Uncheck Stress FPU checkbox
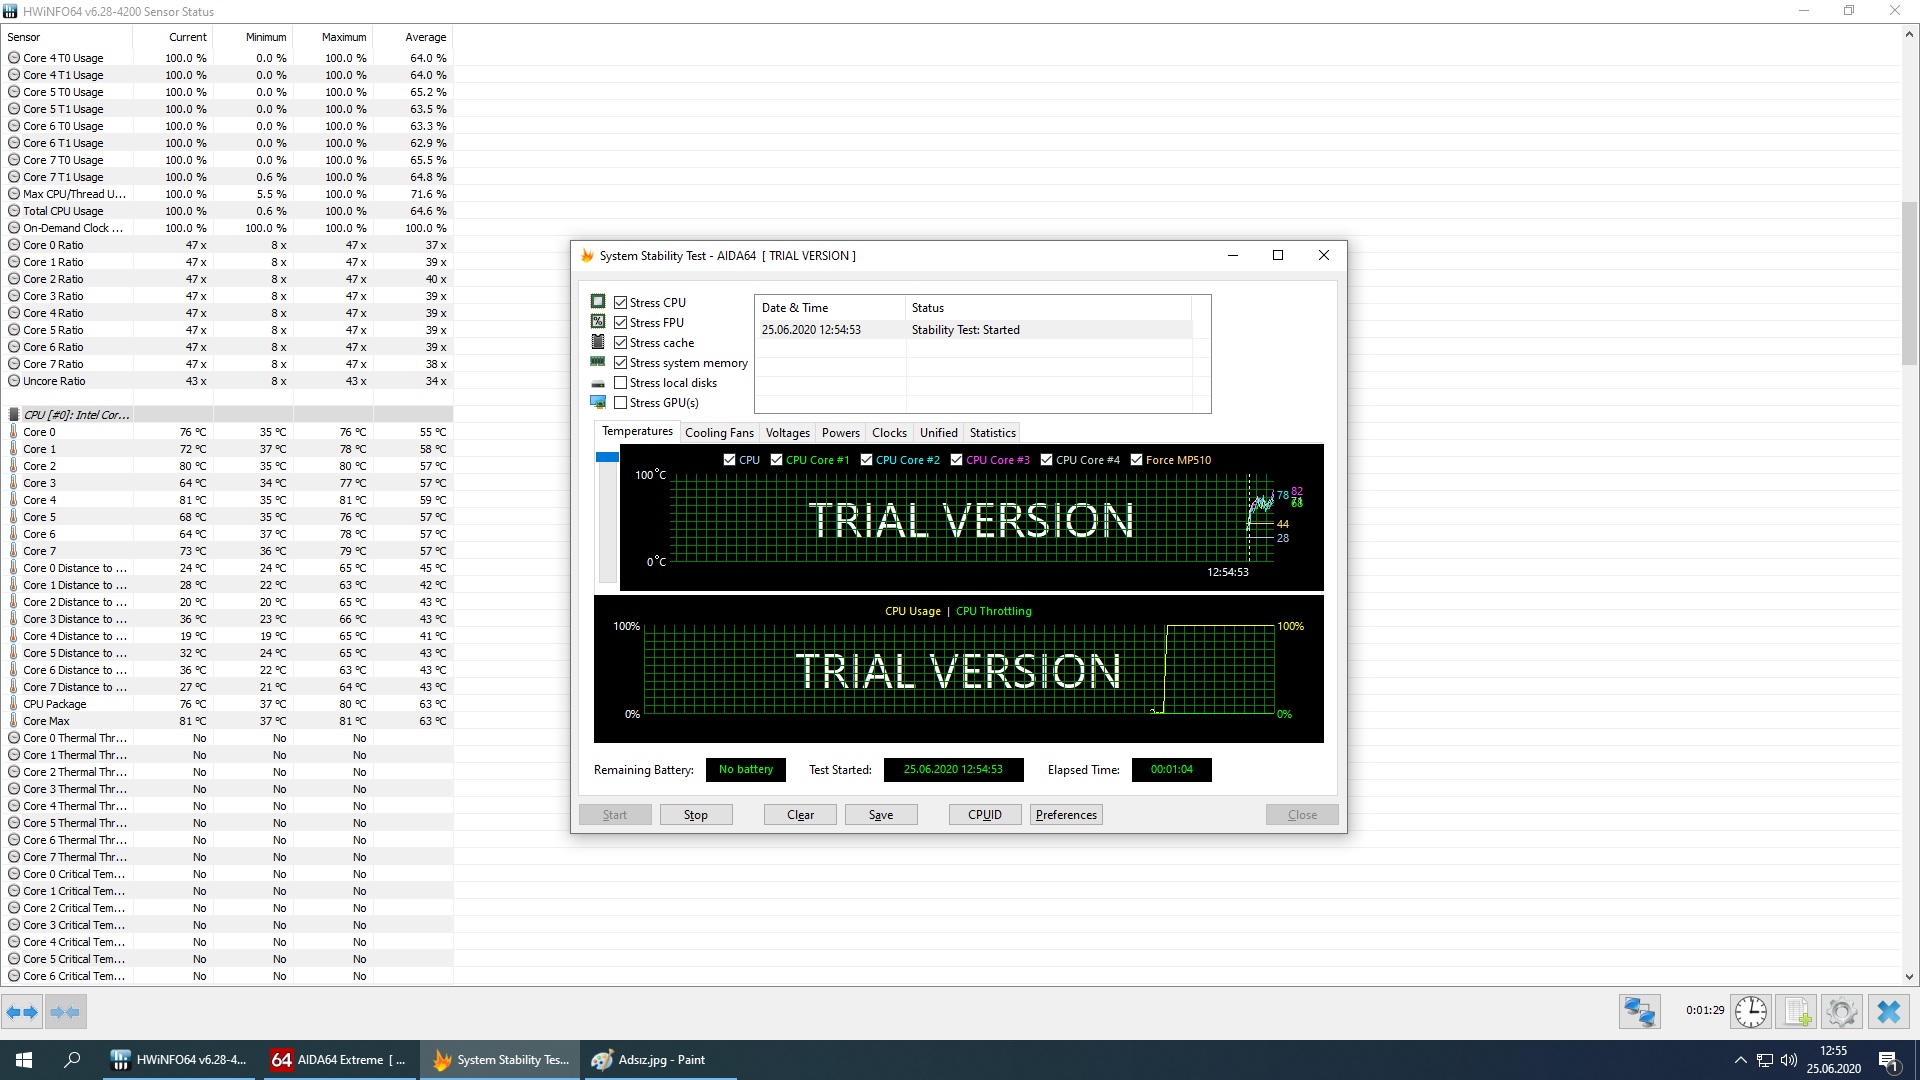This screenshot has width=1920, height=1080. pos(621,322)
